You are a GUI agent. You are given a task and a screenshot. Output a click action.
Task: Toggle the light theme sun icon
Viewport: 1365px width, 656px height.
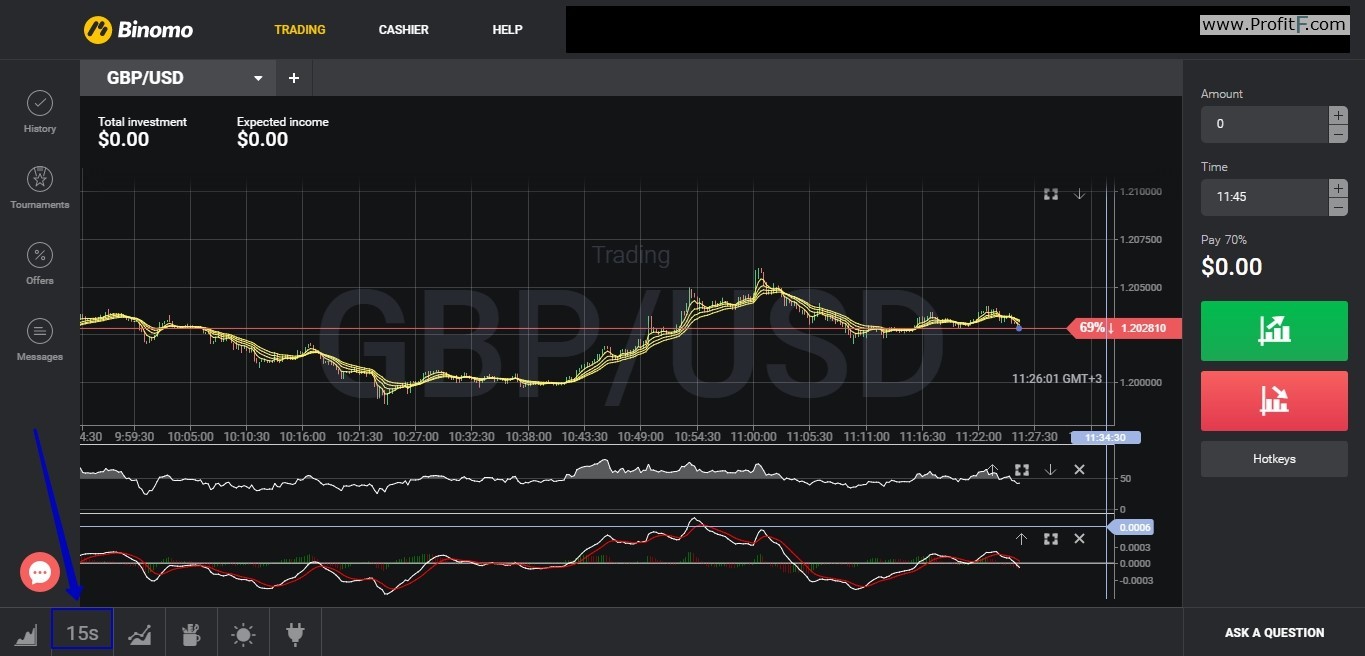pos(243,633)
